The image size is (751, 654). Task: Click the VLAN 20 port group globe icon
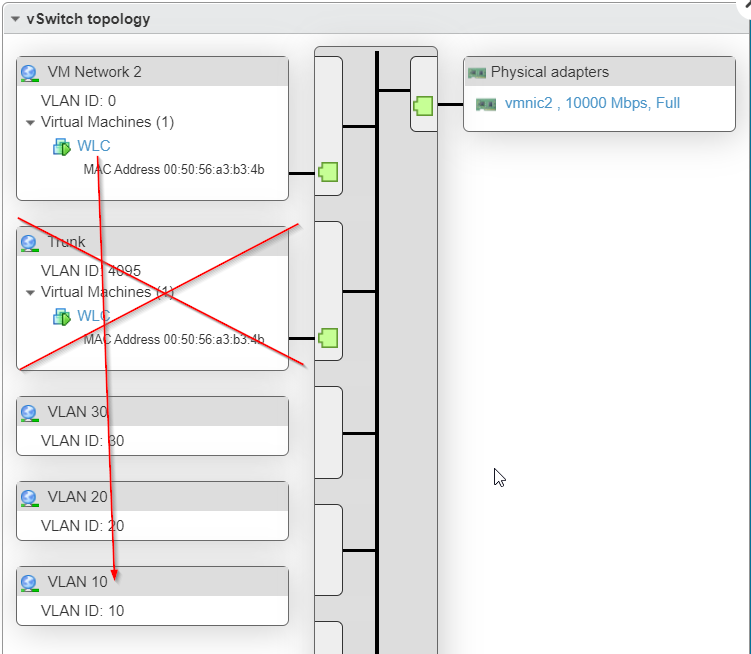click(29, 498)
